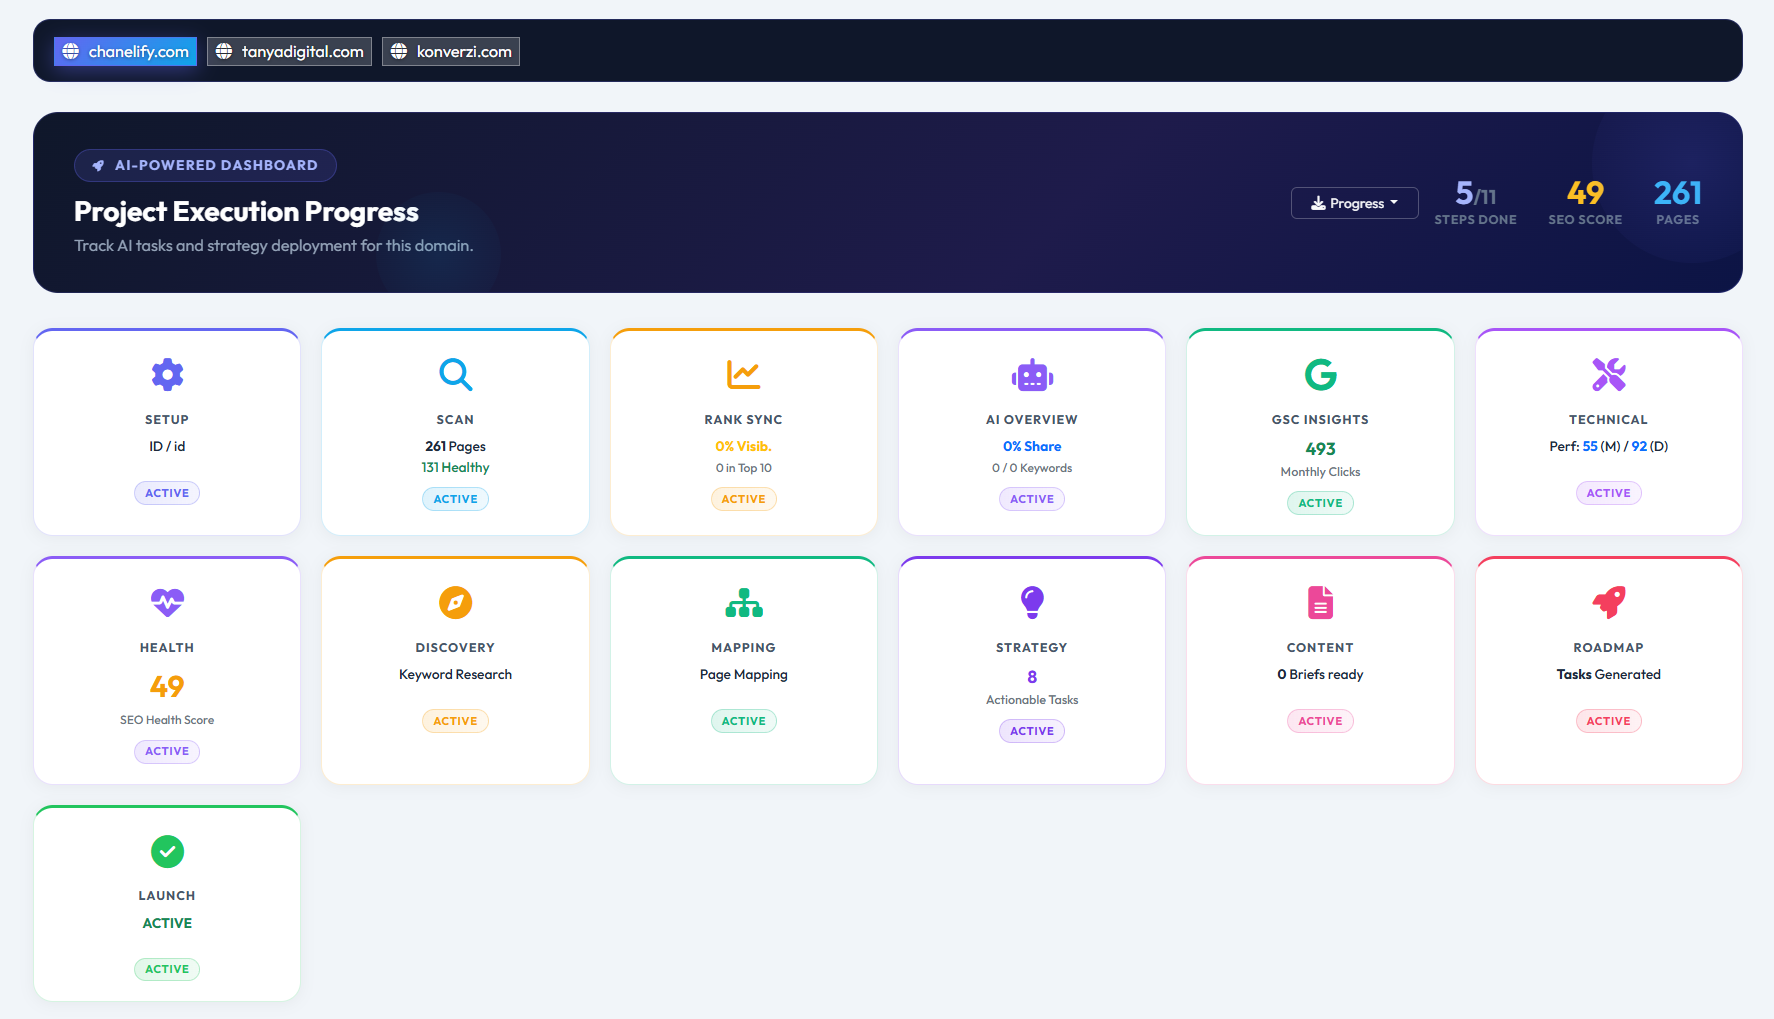Click the Scan magnifier icon
Viewport: 1774px width, 1019px height.
point(455,375)
